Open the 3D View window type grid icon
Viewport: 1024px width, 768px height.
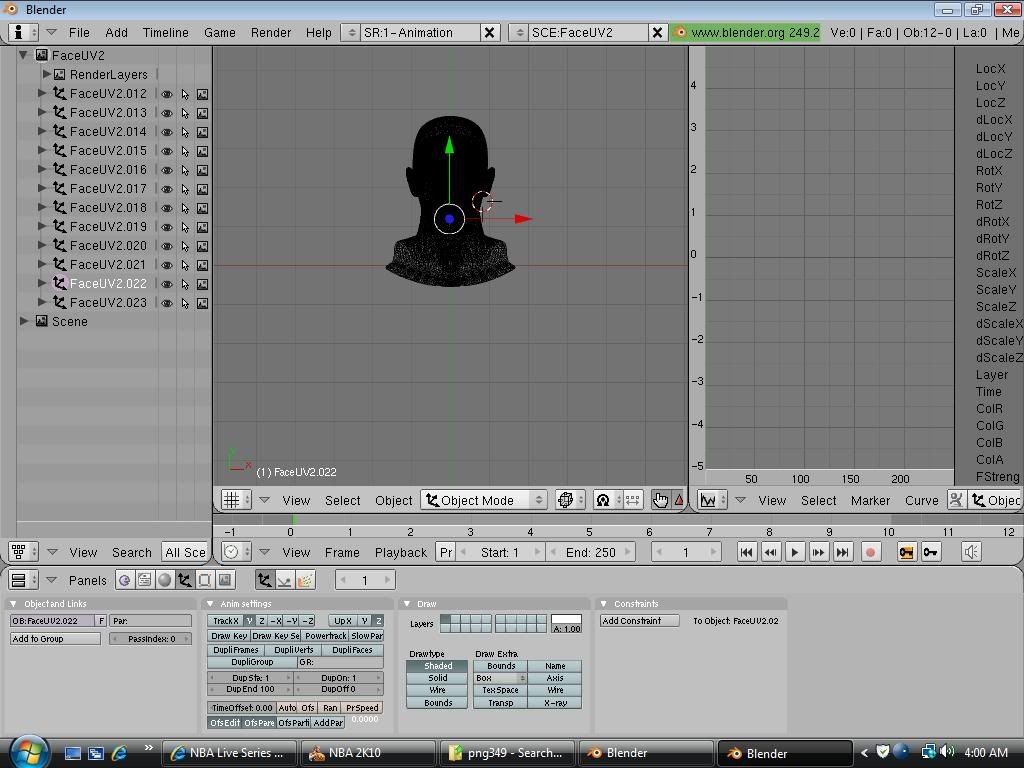click(236, 500)
